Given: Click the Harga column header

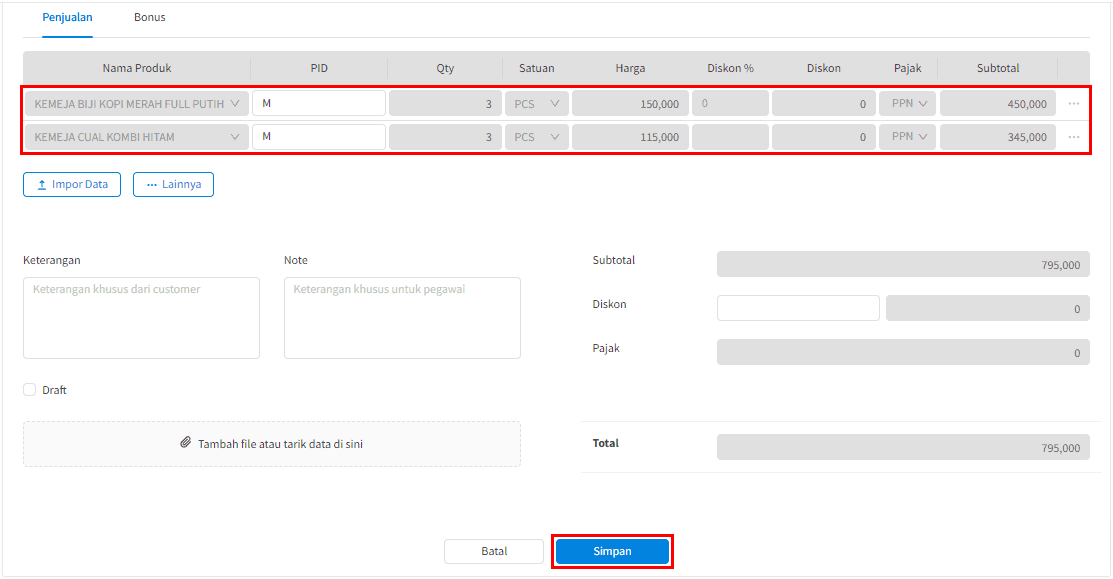Looking at the screenshot, I should tap(630, 68).
